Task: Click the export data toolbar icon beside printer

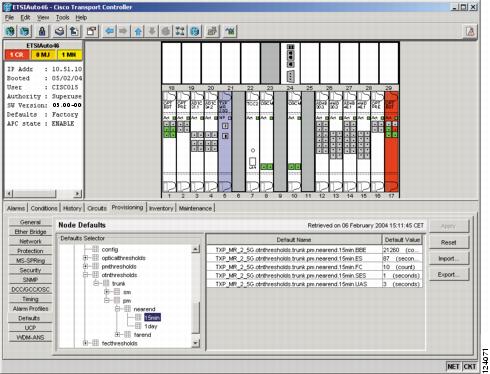Action: 74,31
